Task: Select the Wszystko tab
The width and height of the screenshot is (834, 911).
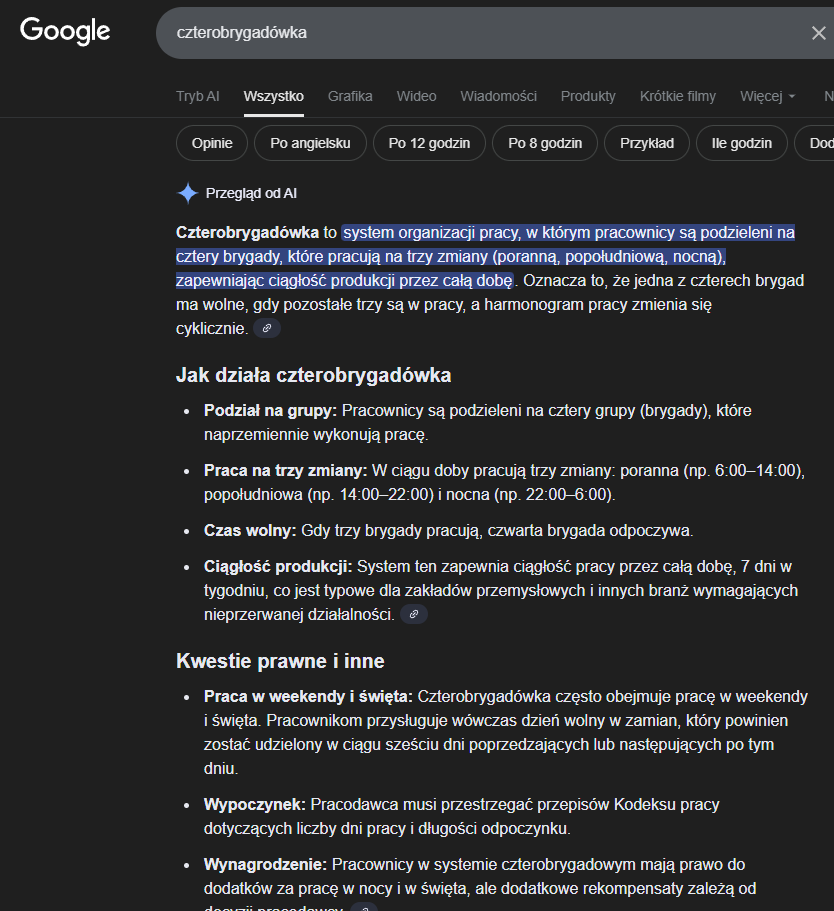Action: click(x=273, y=96)
